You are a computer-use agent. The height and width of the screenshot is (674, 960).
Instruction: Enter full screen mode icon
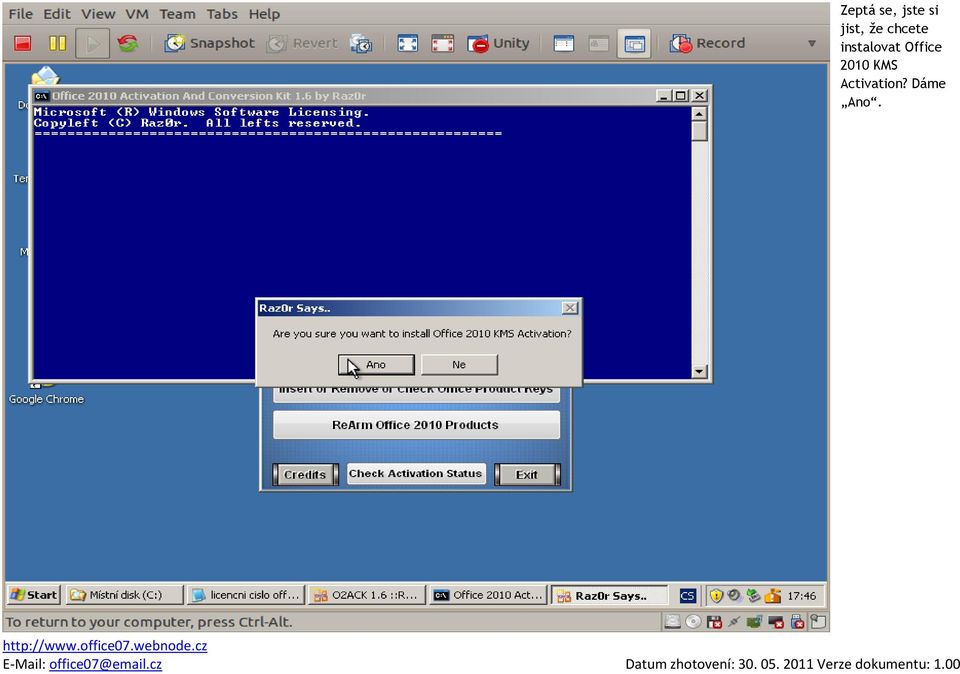pyautogui.click(x=408, y=43)
